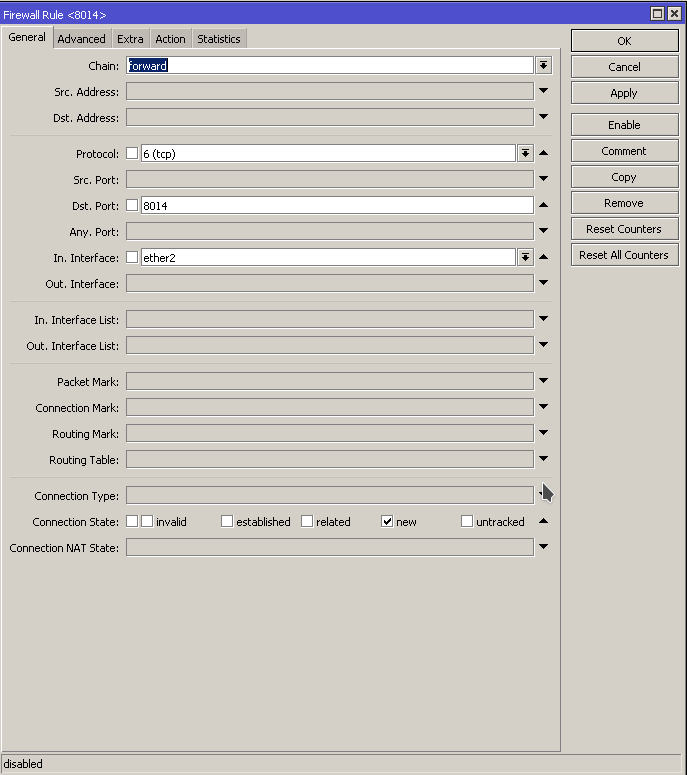
Task: Check the established connection state
Action: click(x=227, y=521)
